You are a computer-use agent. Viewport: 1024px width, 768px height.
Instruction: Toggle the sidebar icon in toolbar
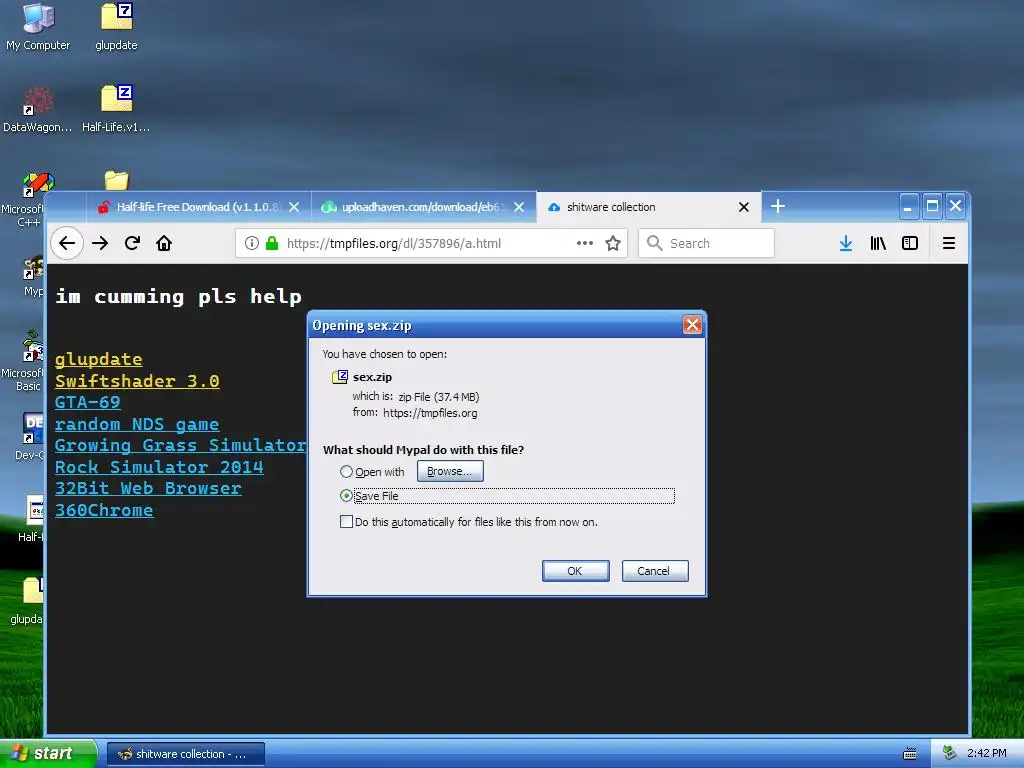(x=910, y=244)
